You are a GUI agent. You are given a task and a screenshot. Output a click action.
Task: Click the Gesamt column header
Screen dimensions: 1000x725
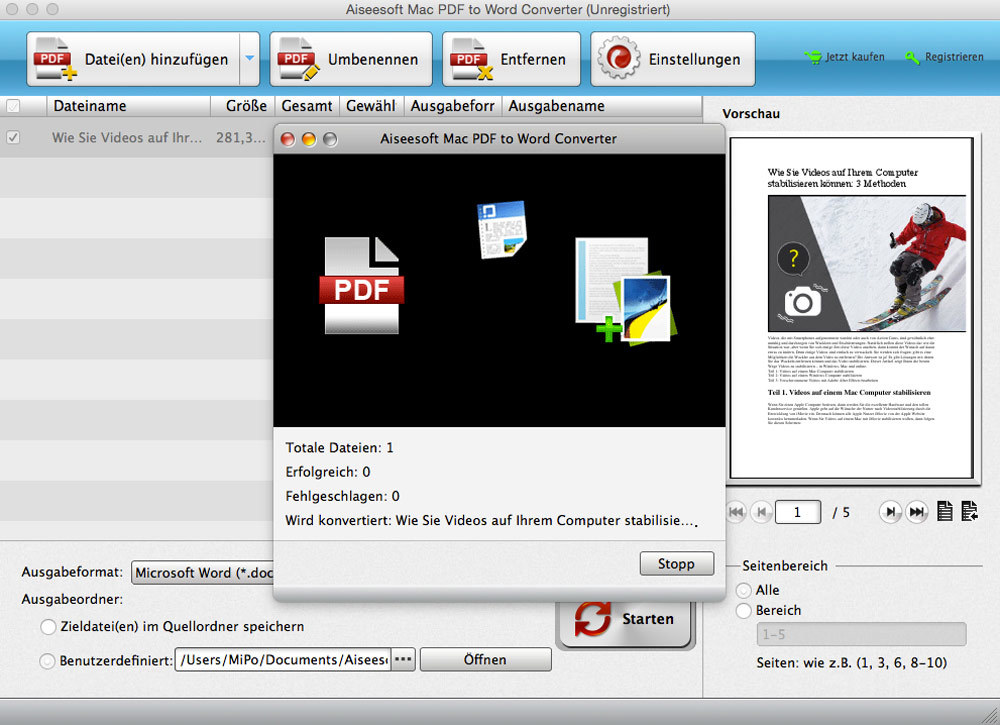pos(307,106)
